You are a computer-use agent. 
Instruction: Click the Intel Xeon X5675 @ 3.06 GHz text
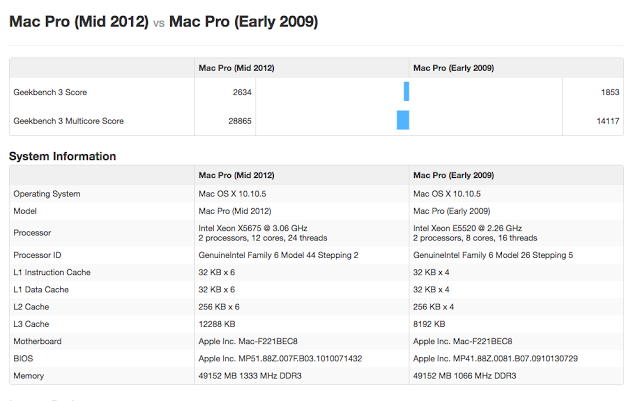[x=253, y=228]
